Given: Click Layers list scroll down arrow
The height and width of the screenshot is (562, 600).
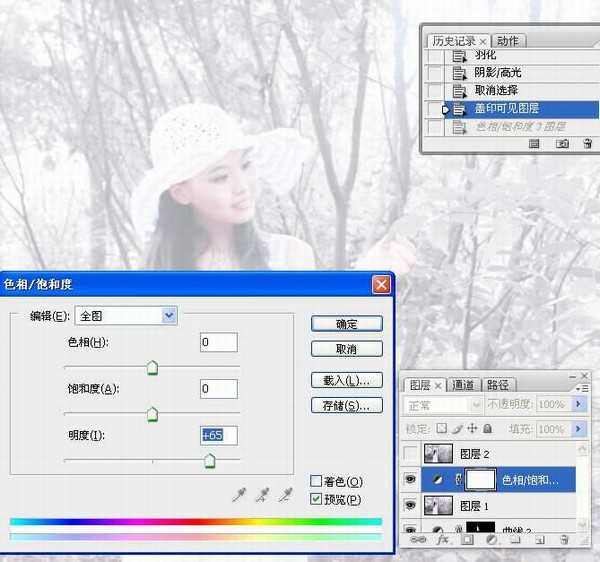Looking at the screenshot, I should click(582, 523).
